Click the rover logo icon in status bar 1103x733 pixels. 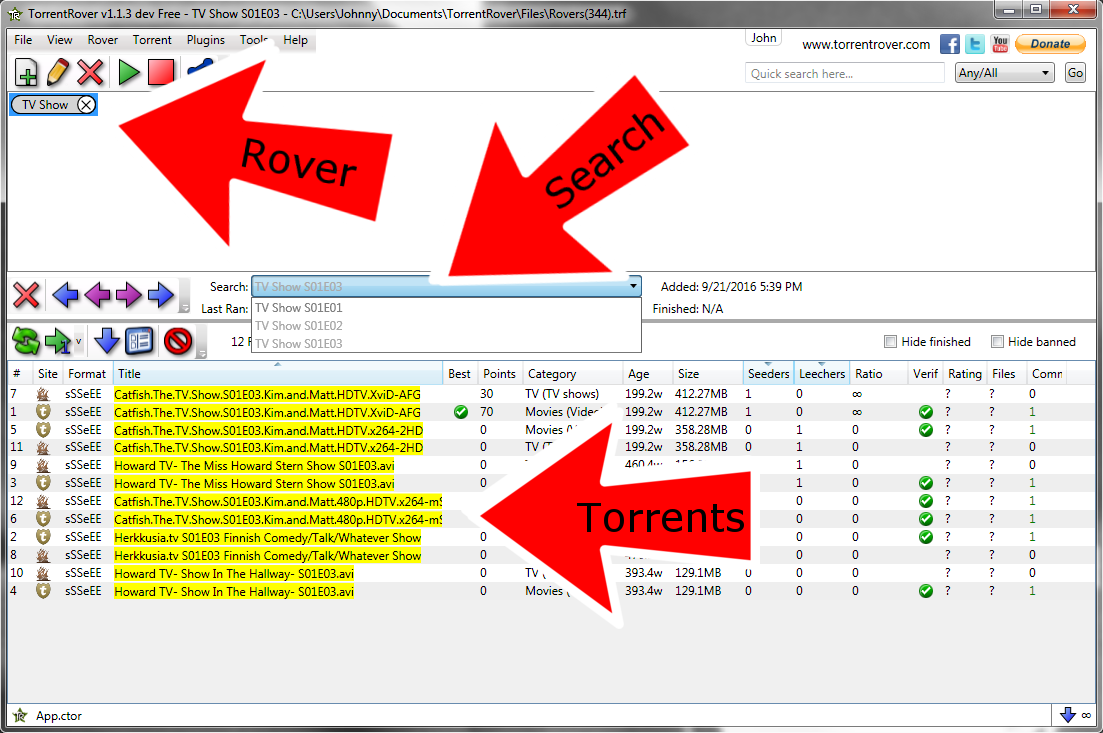click(20, 715)
